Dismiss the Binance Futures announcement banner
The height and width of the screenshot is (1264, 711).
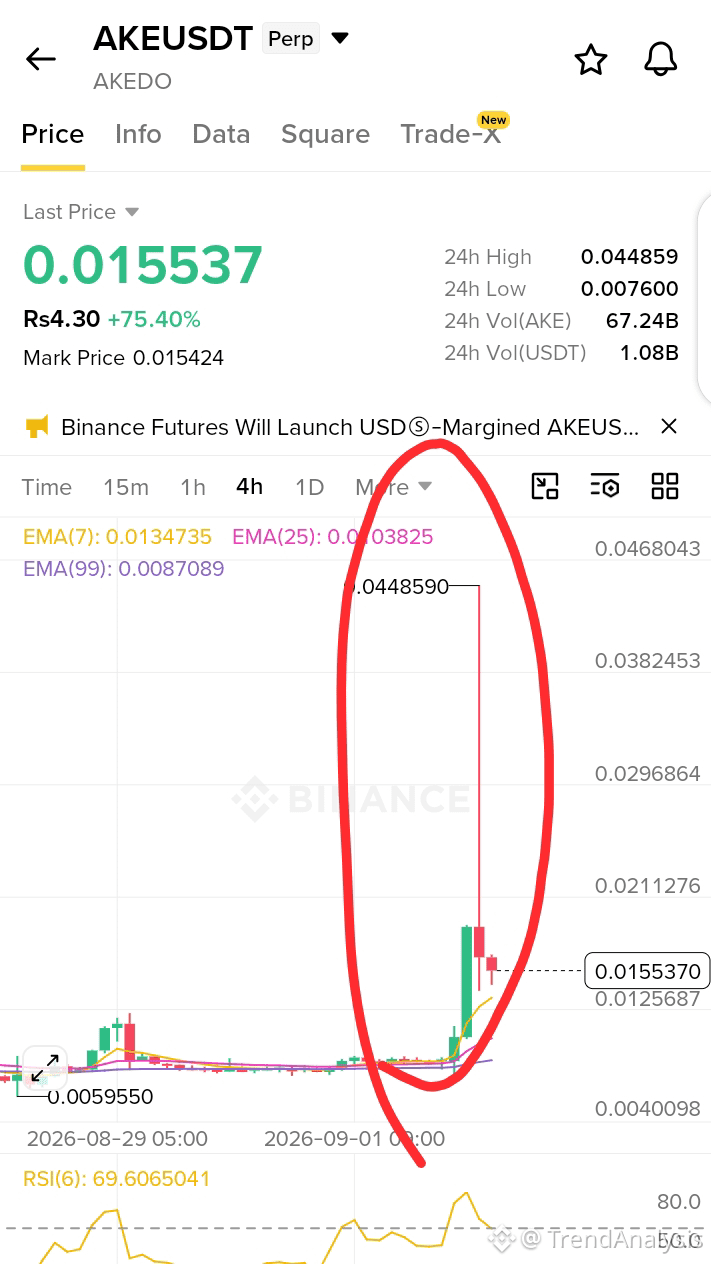pos(669,426)
